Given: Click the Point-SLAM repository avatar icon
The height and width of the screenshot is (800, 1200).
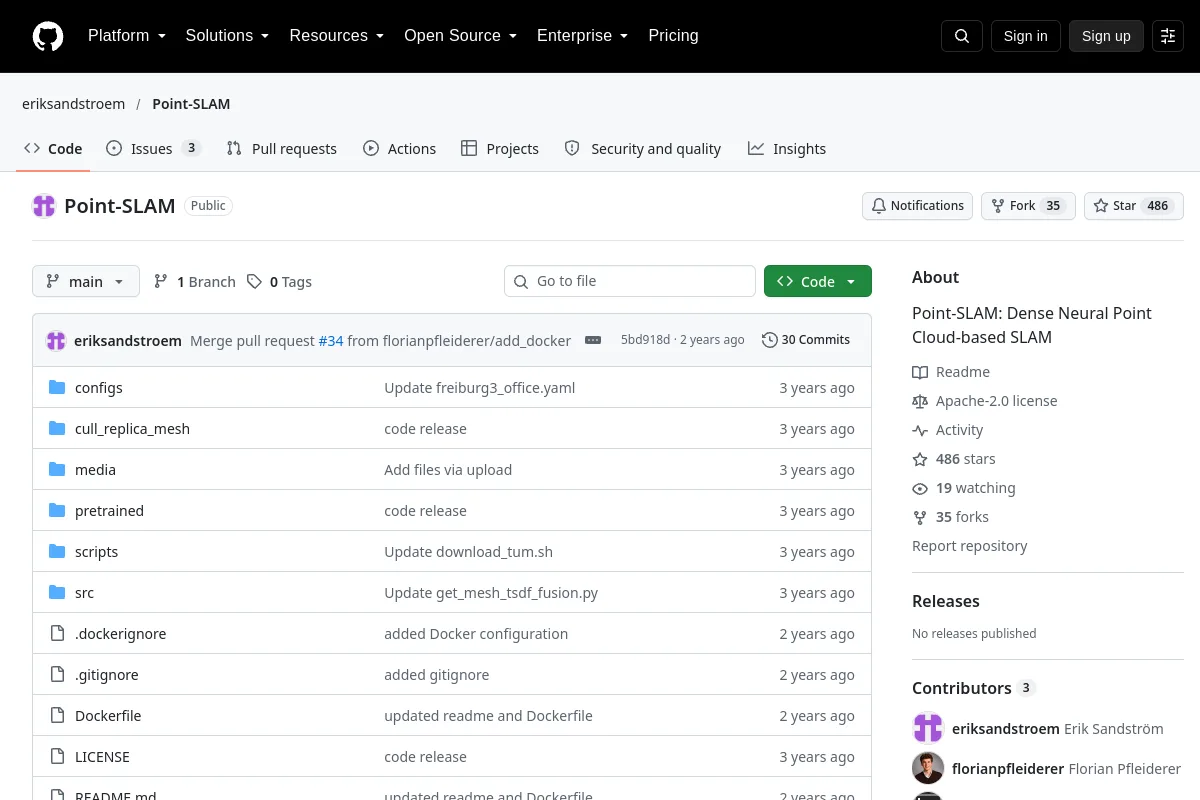Looking at the screenshot, I should coord(44,206).
